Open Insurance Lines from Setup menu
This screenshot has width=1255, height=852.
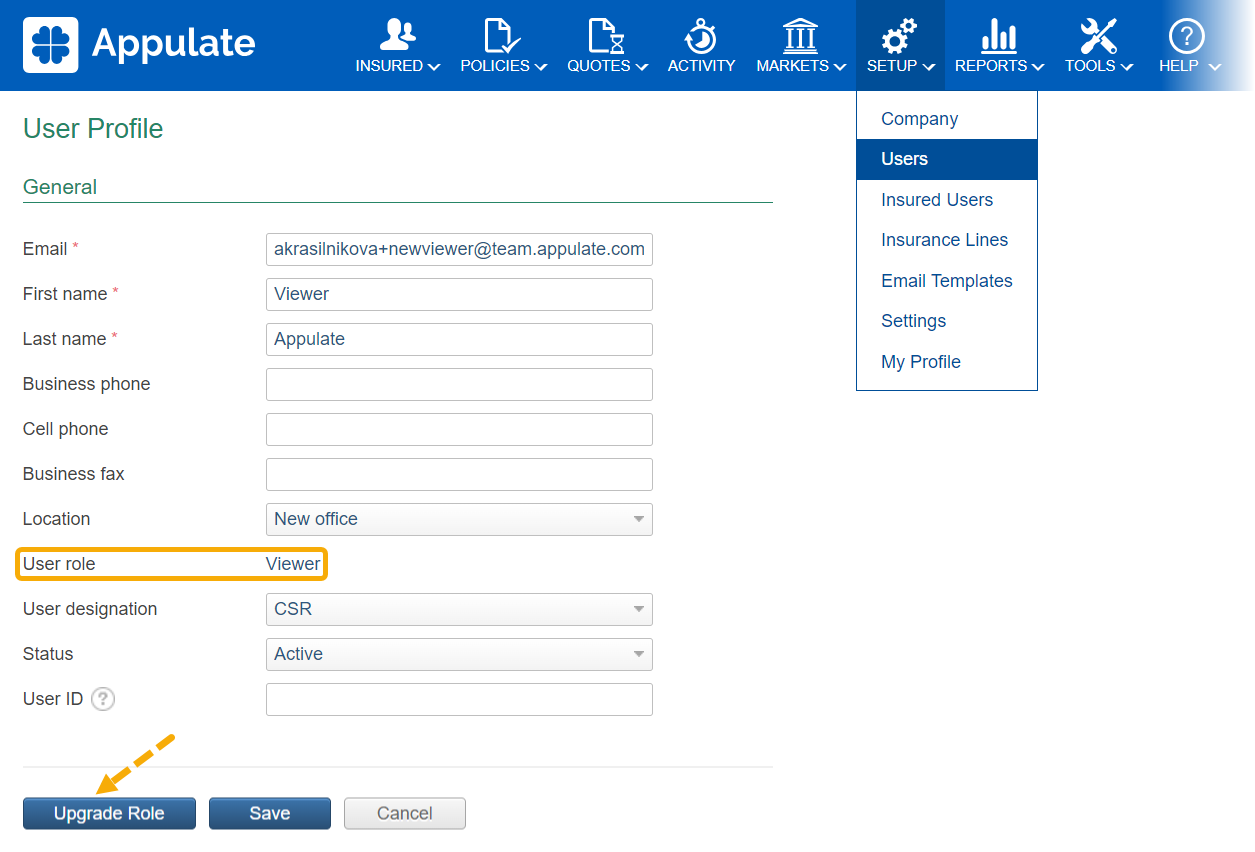(x=944, y=240)
